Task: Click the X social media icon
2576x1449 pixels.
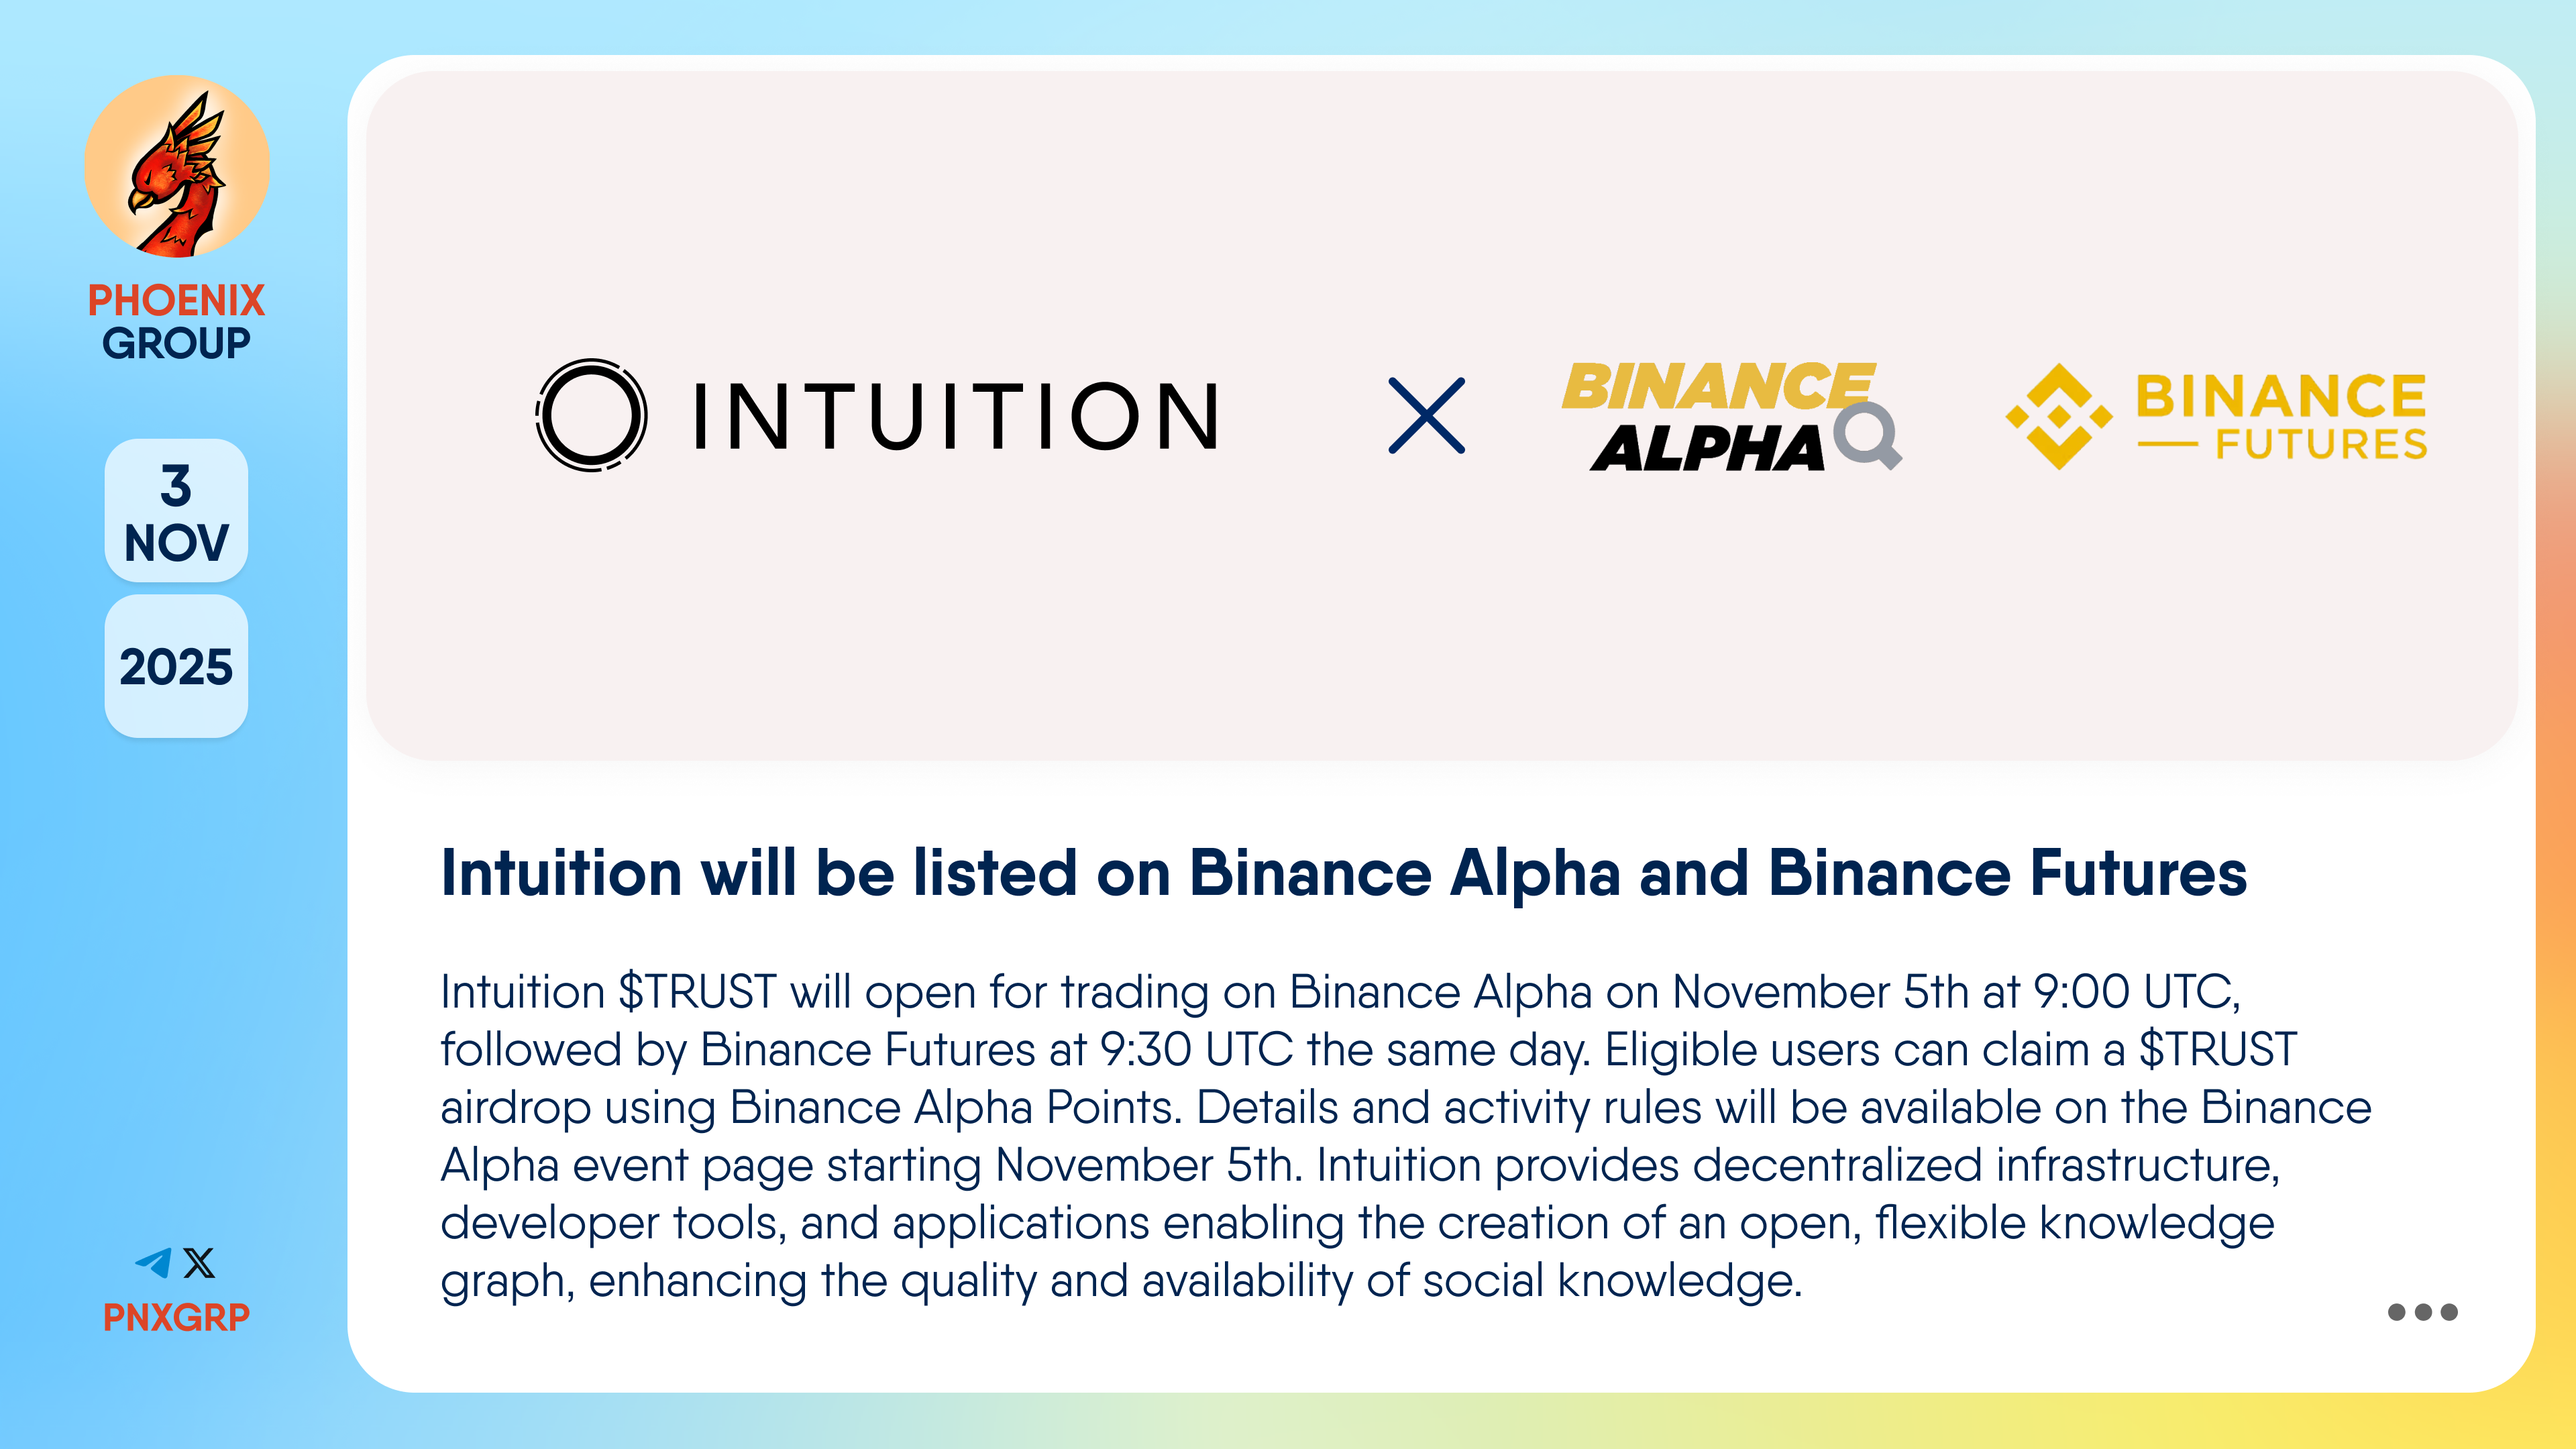Action: (200, 1262)
